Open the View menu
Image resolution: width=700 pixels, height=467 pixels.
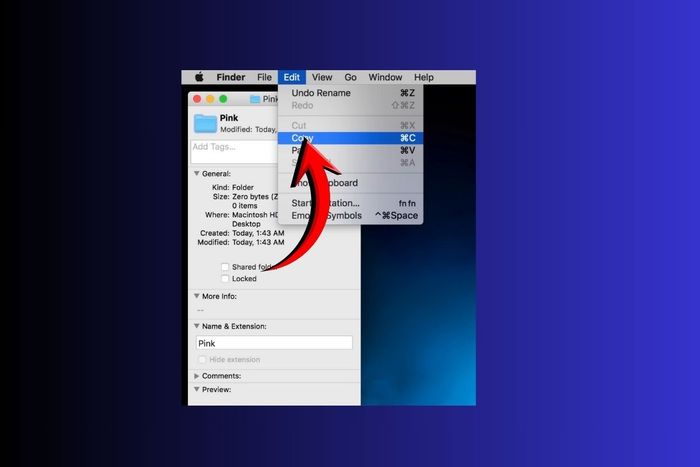point(322,77)
